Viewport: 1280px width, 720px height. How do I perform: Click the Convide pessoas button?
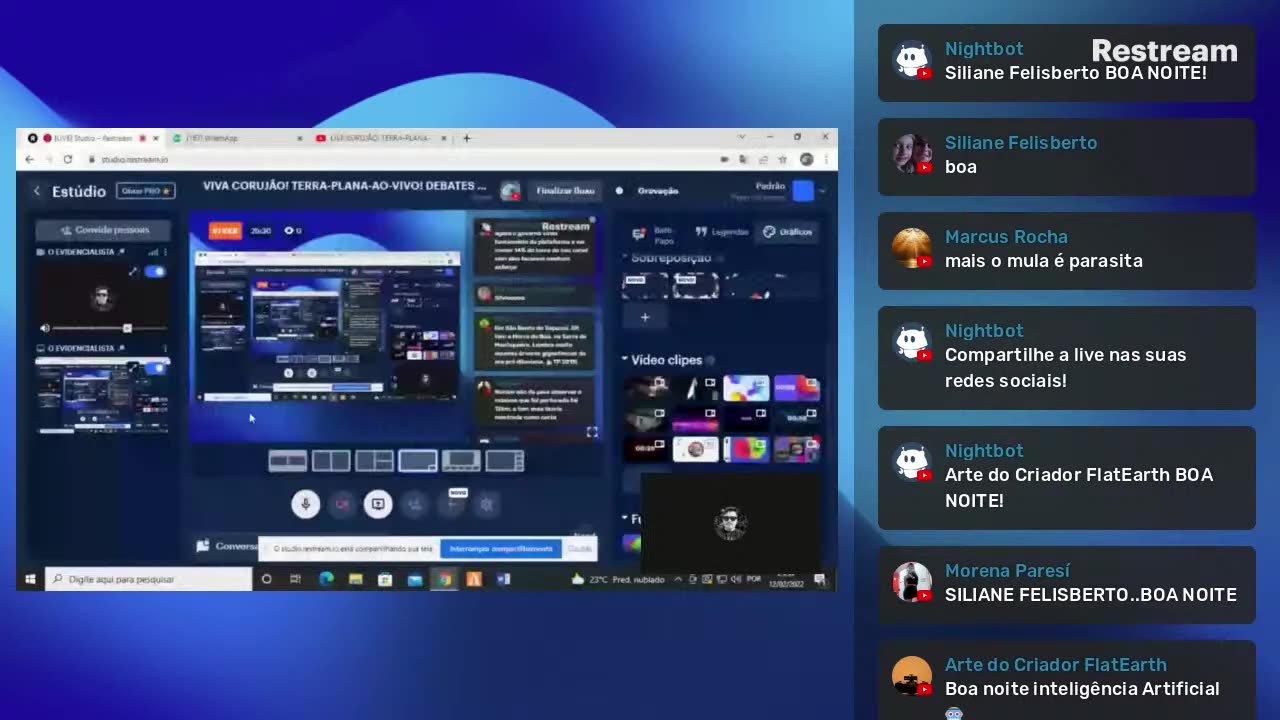tap(103, 229)
